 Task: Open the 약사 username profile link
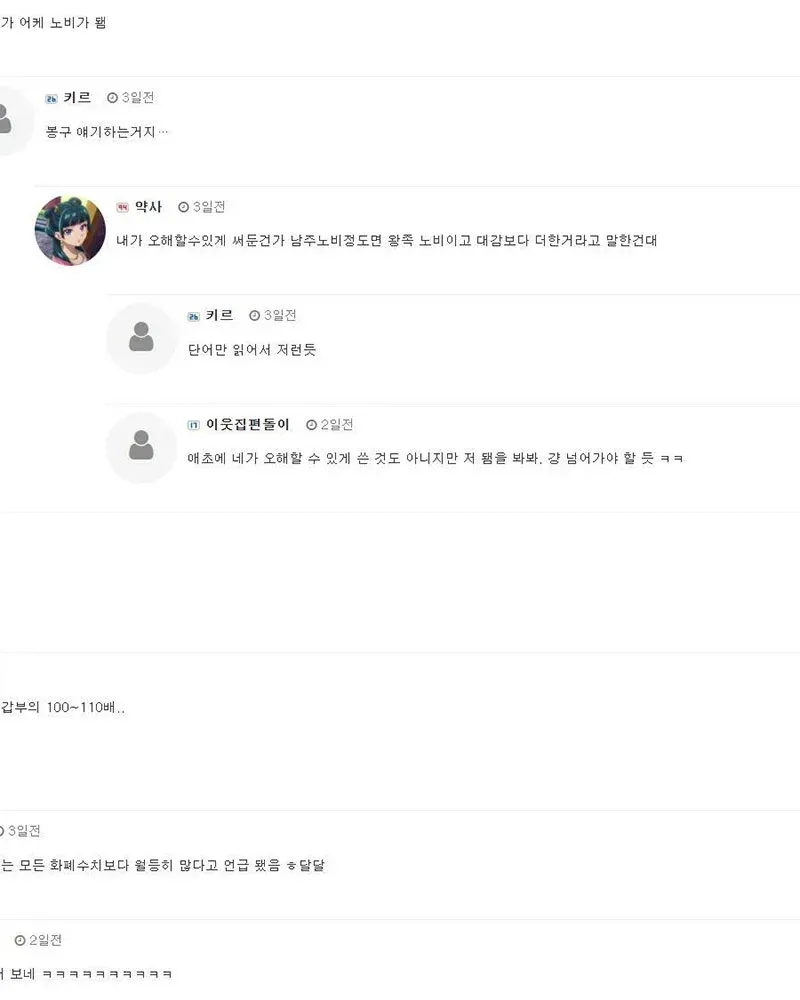149,207
